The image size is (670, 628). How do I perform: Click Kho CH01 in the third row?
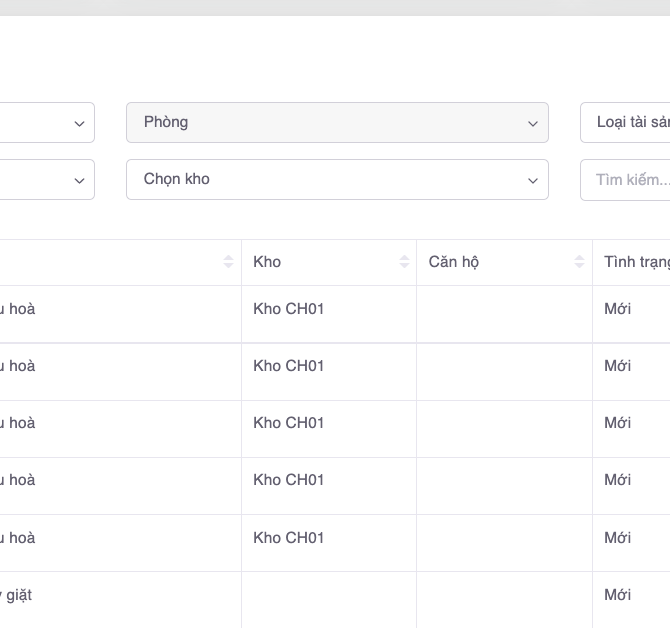pyautogui.click(x=289, y=423)
